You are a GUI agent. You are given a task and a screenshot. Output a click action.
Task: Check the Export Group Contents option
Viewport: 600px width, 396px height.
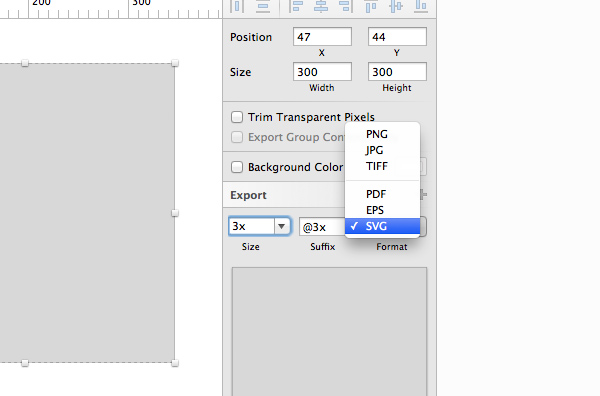(x=237, y=137)
